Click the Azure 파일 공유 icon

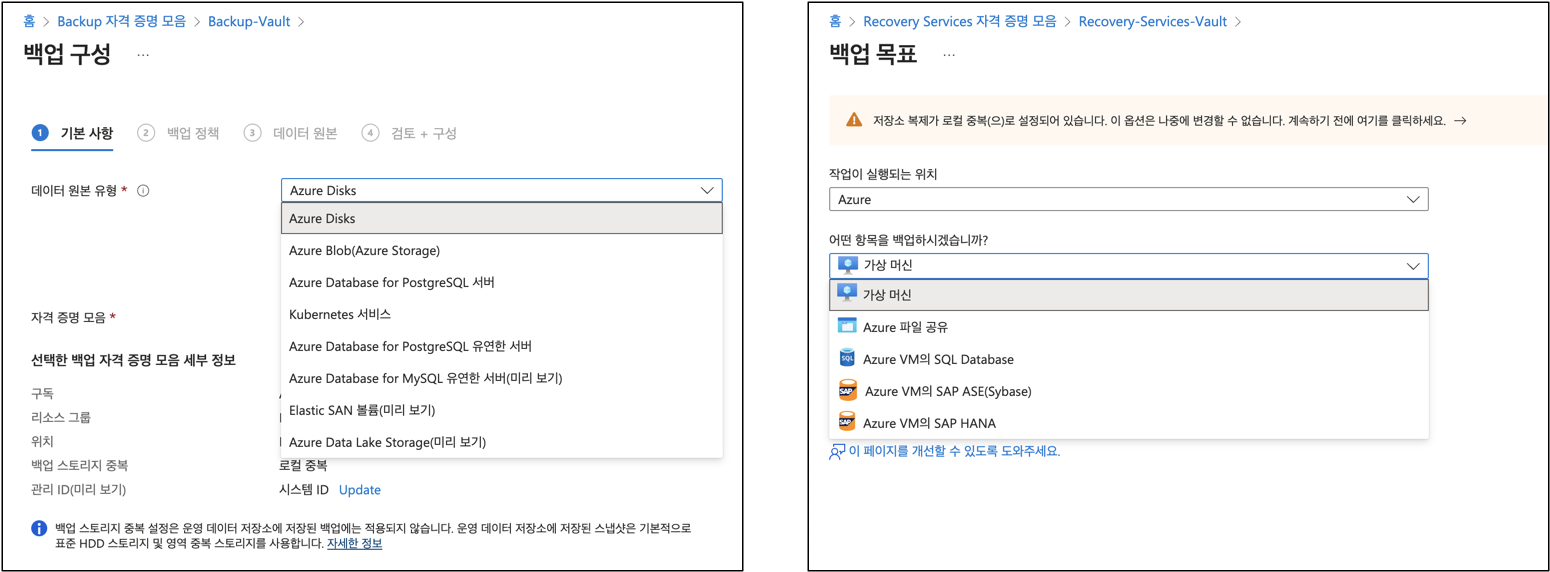point(847,327)
